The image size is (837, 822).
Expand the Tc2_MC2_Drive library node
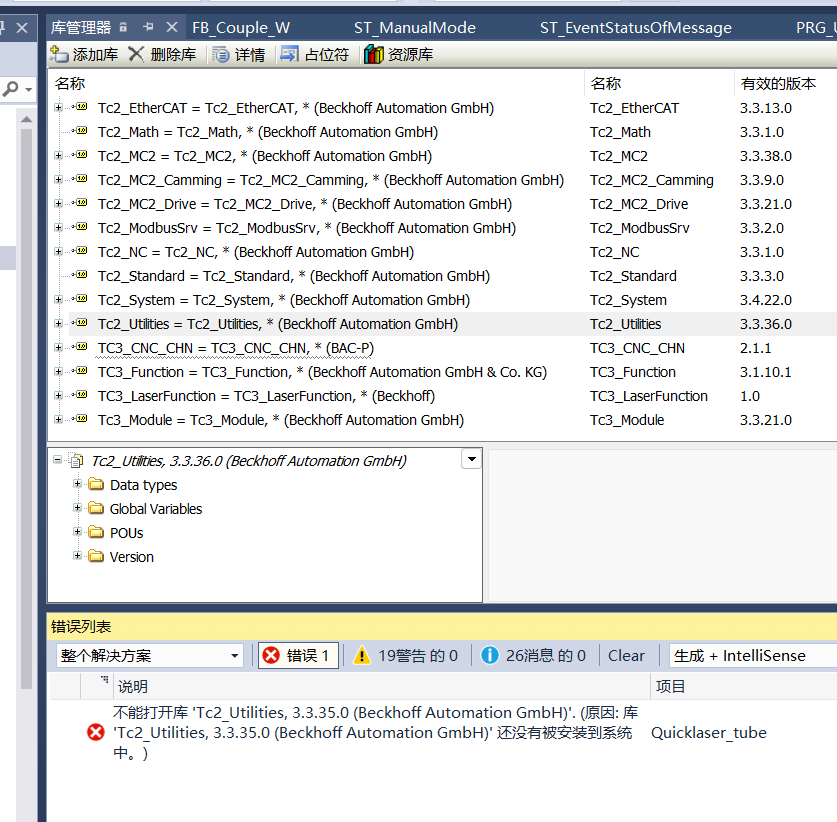click(58, 203)
